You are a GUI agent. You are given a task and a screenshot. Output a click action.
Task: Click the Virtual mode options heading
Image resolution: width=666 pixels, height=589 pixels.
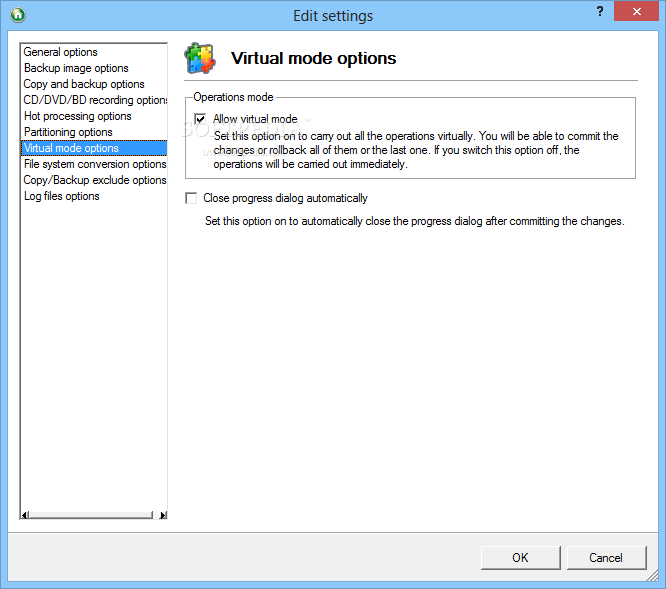click(x=313, y=58)
